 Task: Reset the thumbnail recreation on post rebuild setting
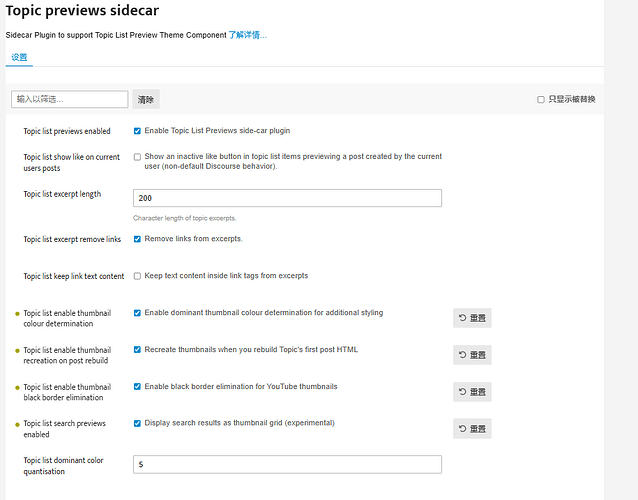tap(472, 355)
